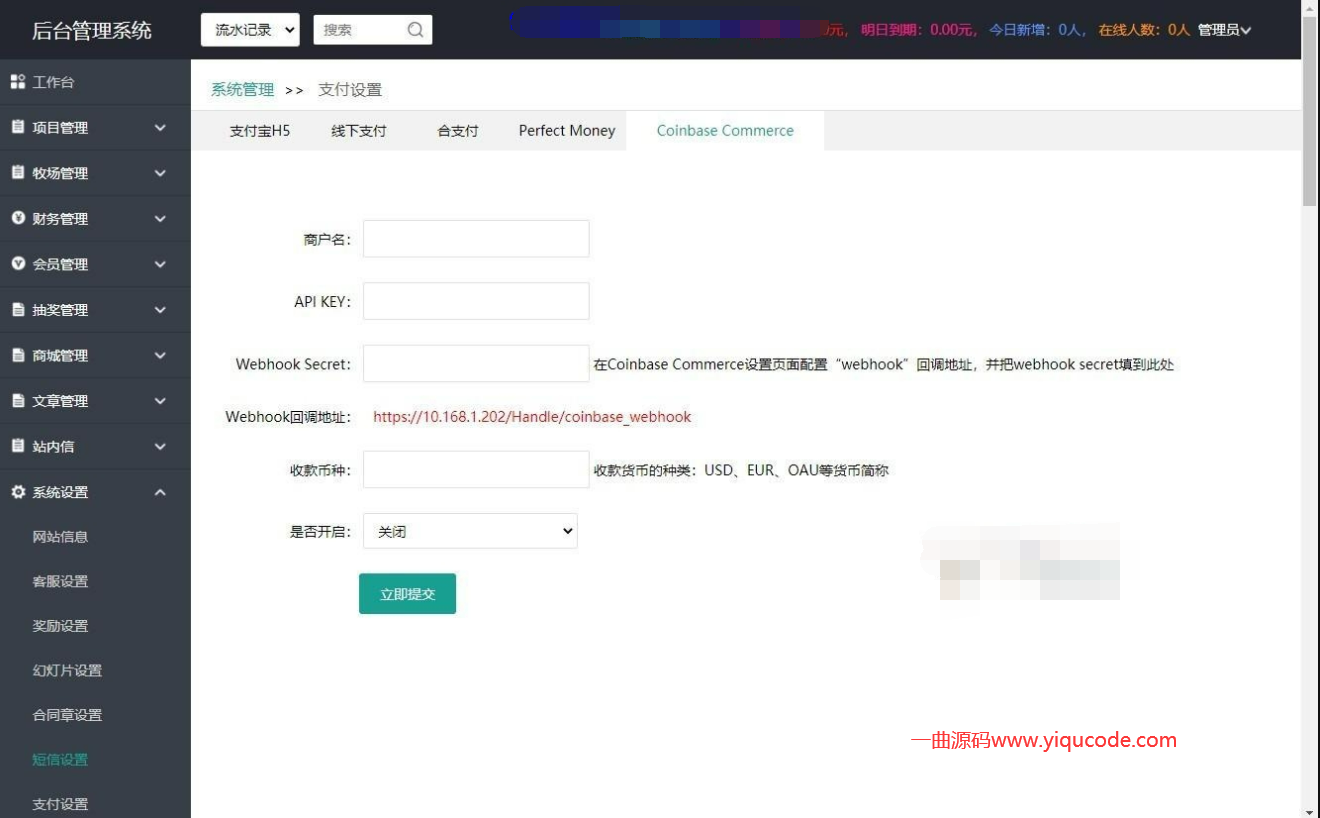Click the 站内信 sidebar icon

18,446
